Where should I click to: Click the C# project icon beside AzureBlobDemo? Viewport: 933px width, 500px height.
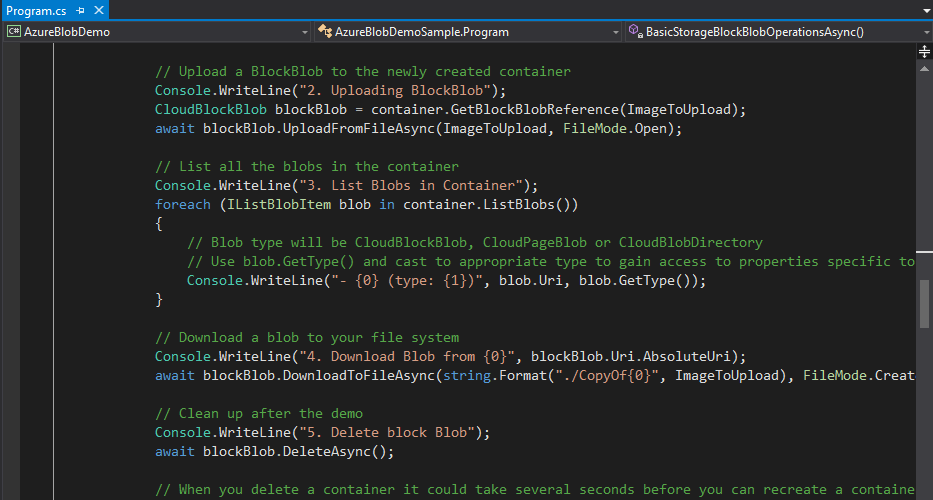point(14,31)
